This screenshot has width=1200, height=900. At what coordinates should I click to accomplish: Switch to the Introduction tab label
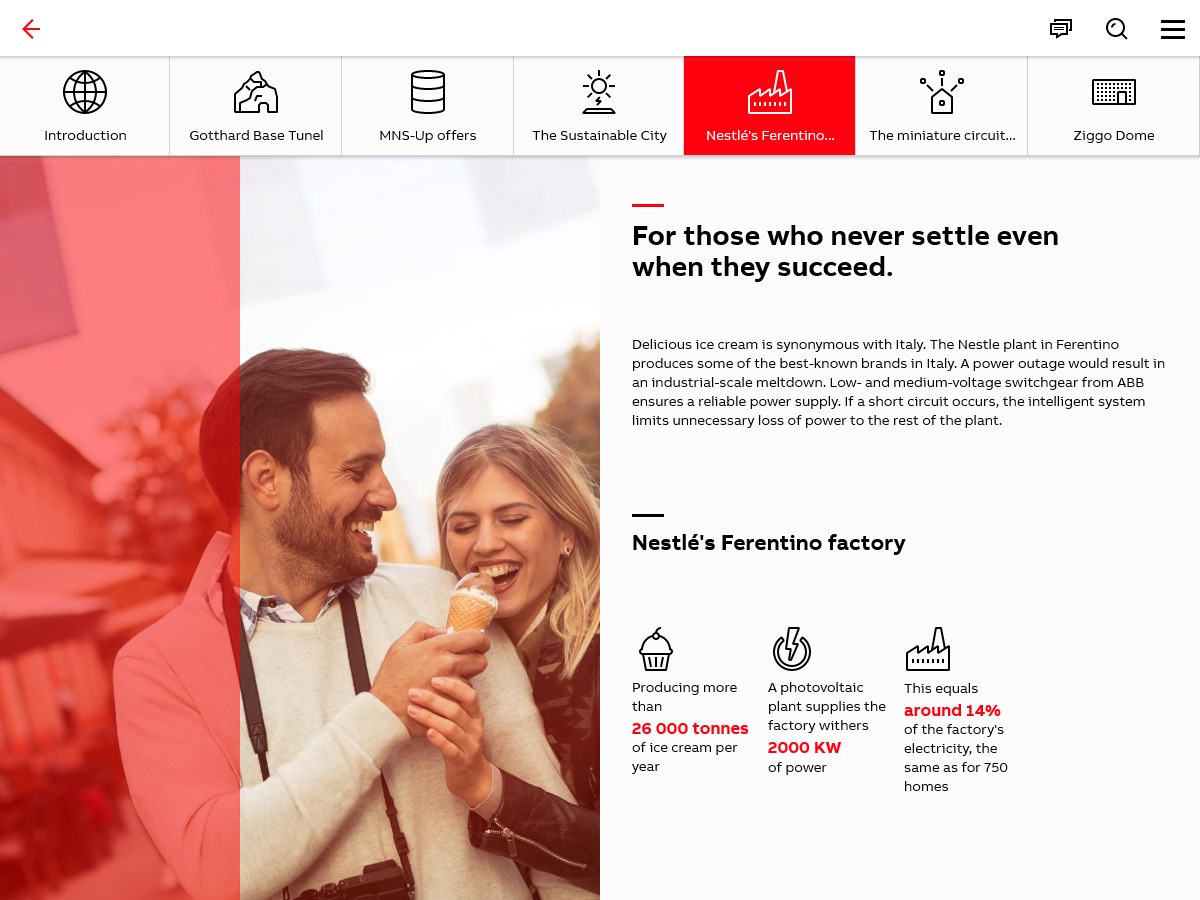pyautogui.click(x=85, y=136)
